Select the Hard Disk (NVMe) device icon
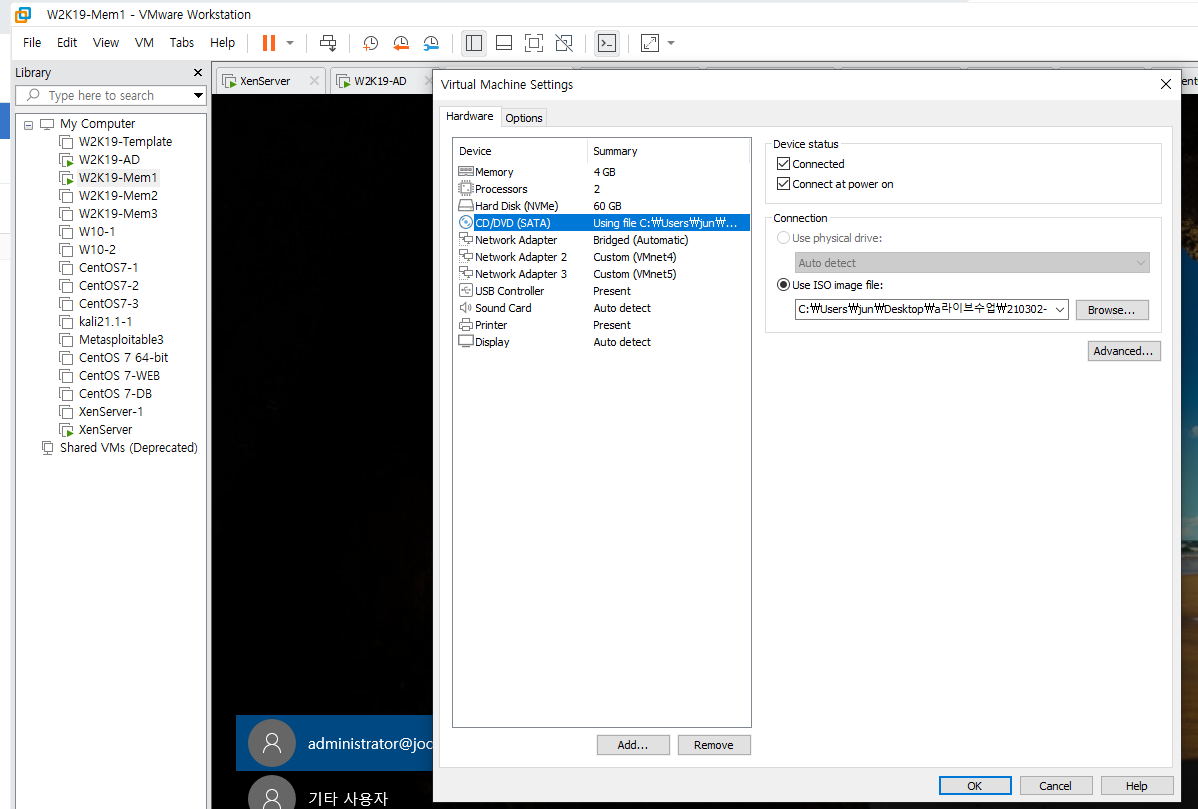The height and width of the screenshot is (809, 1198). [x=465, y=205]
